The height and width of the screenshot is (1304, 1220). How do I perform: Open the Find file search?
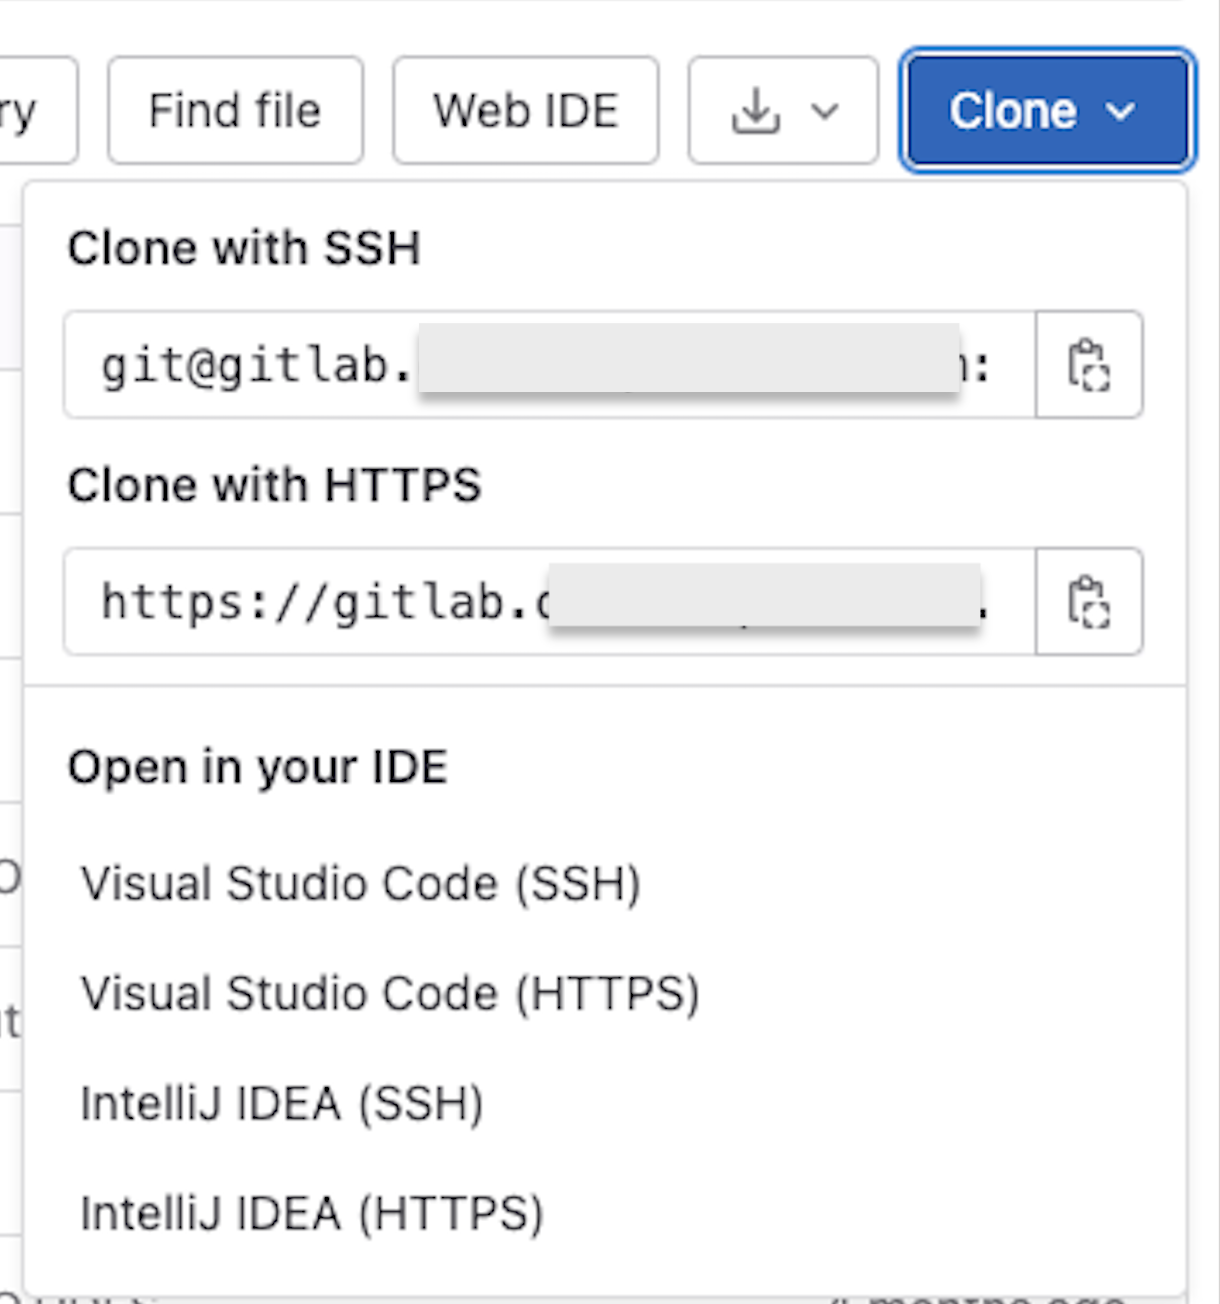235,111
